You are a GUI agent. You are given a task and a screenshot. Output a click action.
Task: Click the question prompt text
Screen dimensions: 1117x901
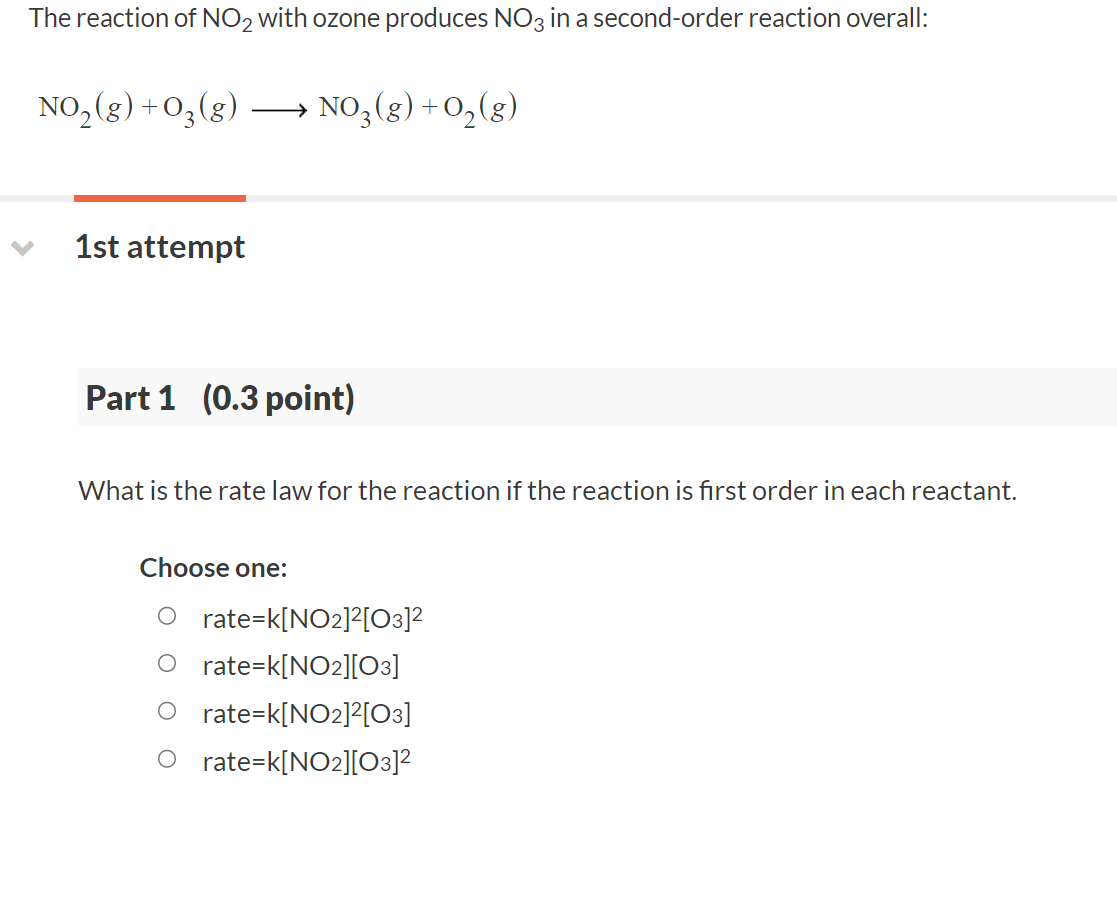click(x=548, y=490)
